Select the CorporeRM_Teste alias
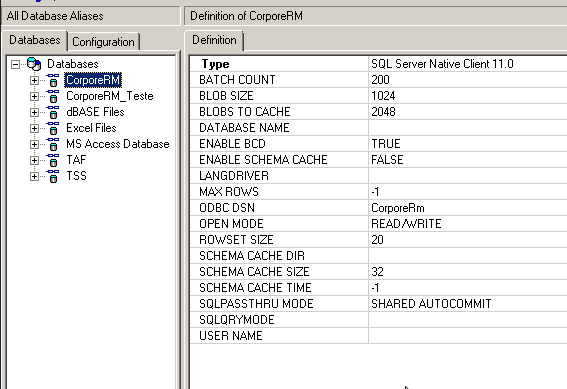 click(x=110, y=96)
